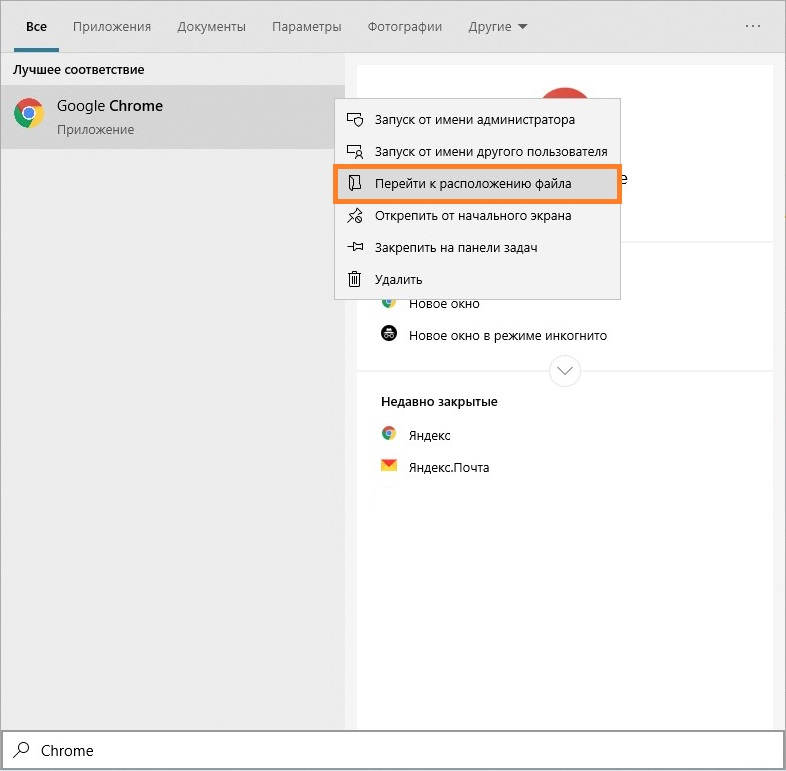786x771 pixels.
Task: Click the open file location icon
Action: (354, 184)
